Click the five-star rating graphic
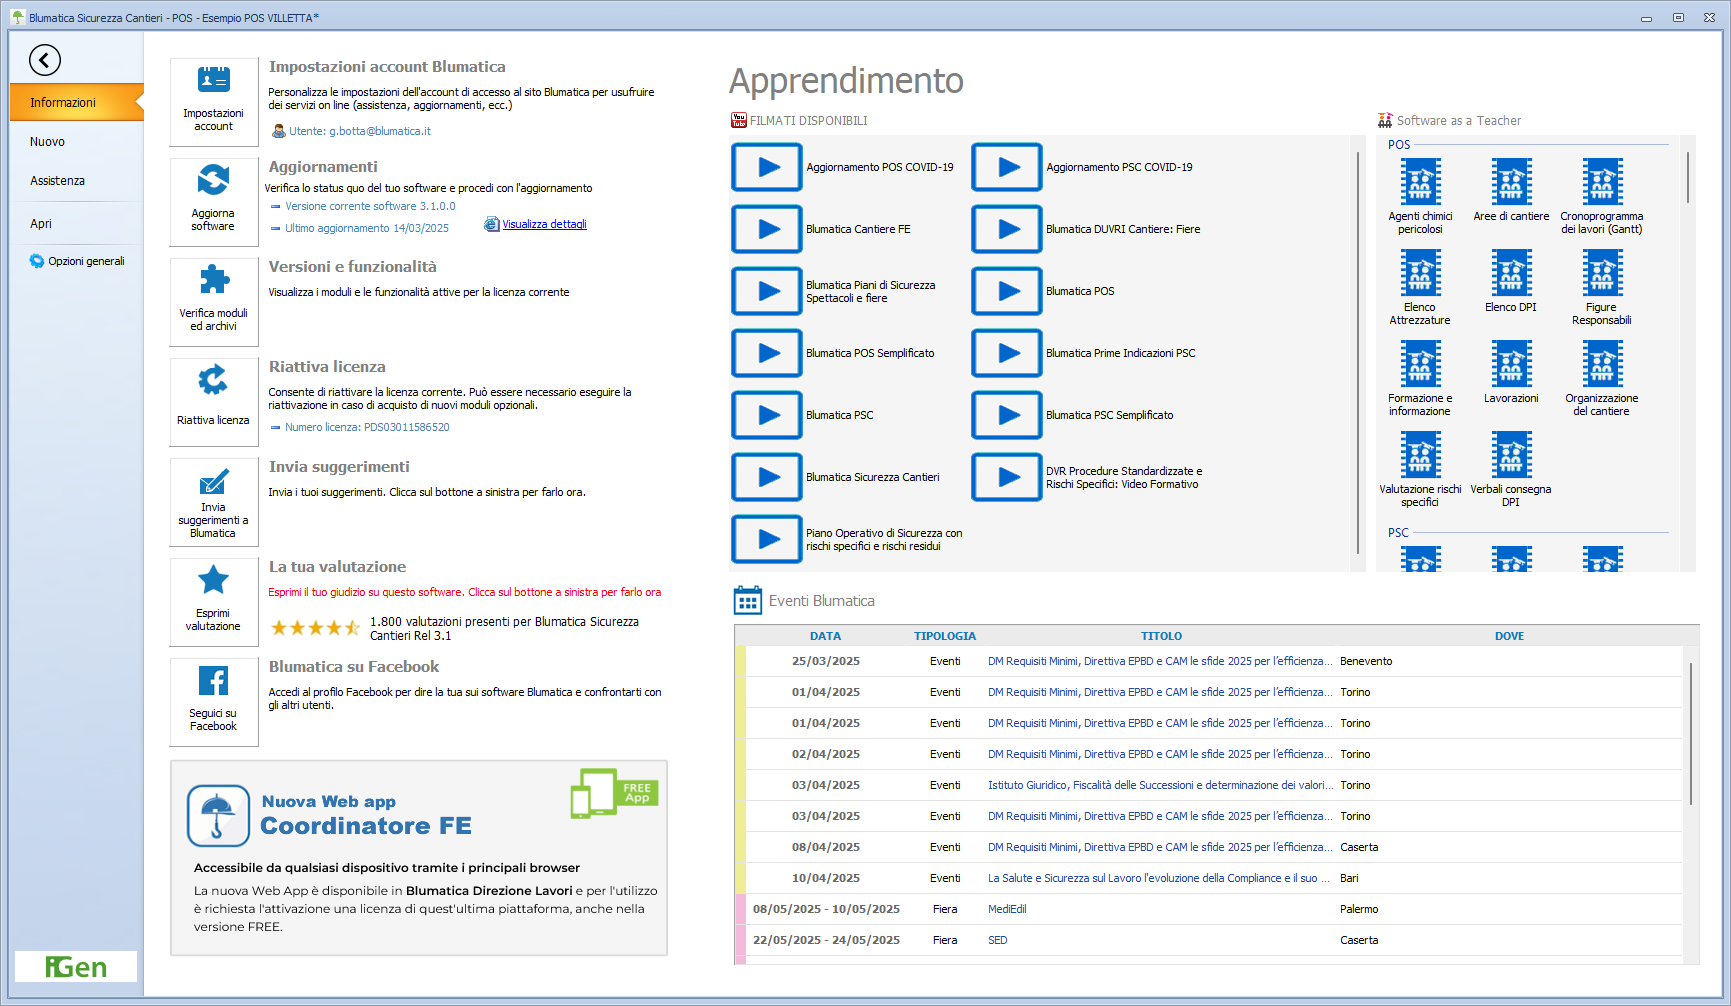 point(315,628)
